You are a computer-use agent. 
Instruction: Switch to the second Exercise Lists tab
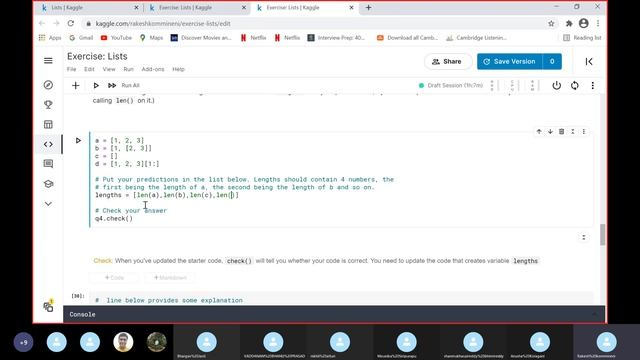[x=198, y=8]
